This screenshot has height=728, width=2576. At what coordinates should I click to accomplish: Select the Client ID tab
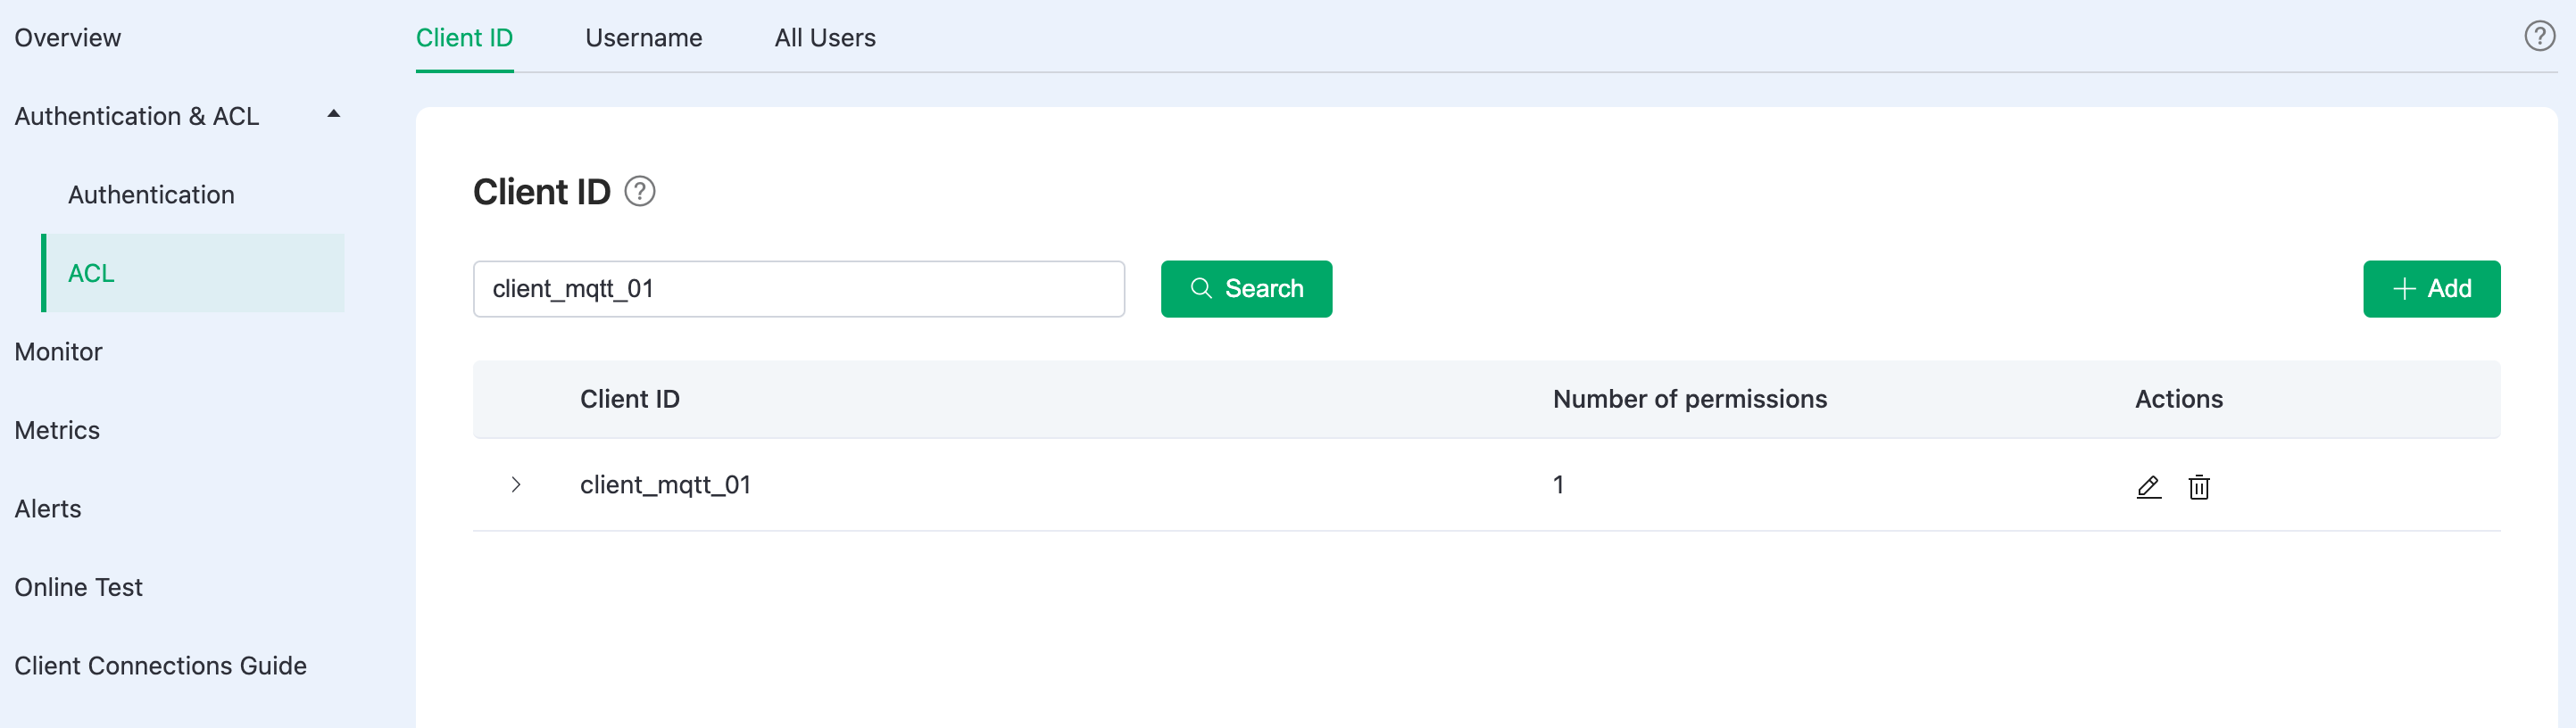[x=464, y=38]
